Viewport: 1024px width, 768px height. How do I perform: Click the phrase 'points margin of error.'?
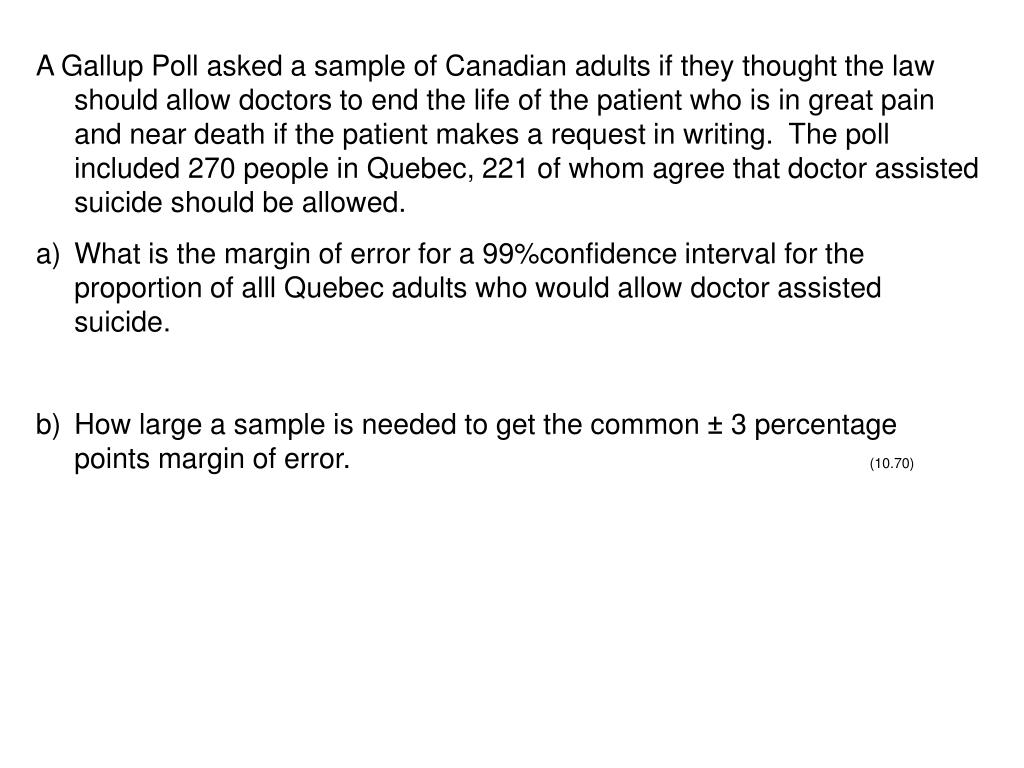click(212, 459)
